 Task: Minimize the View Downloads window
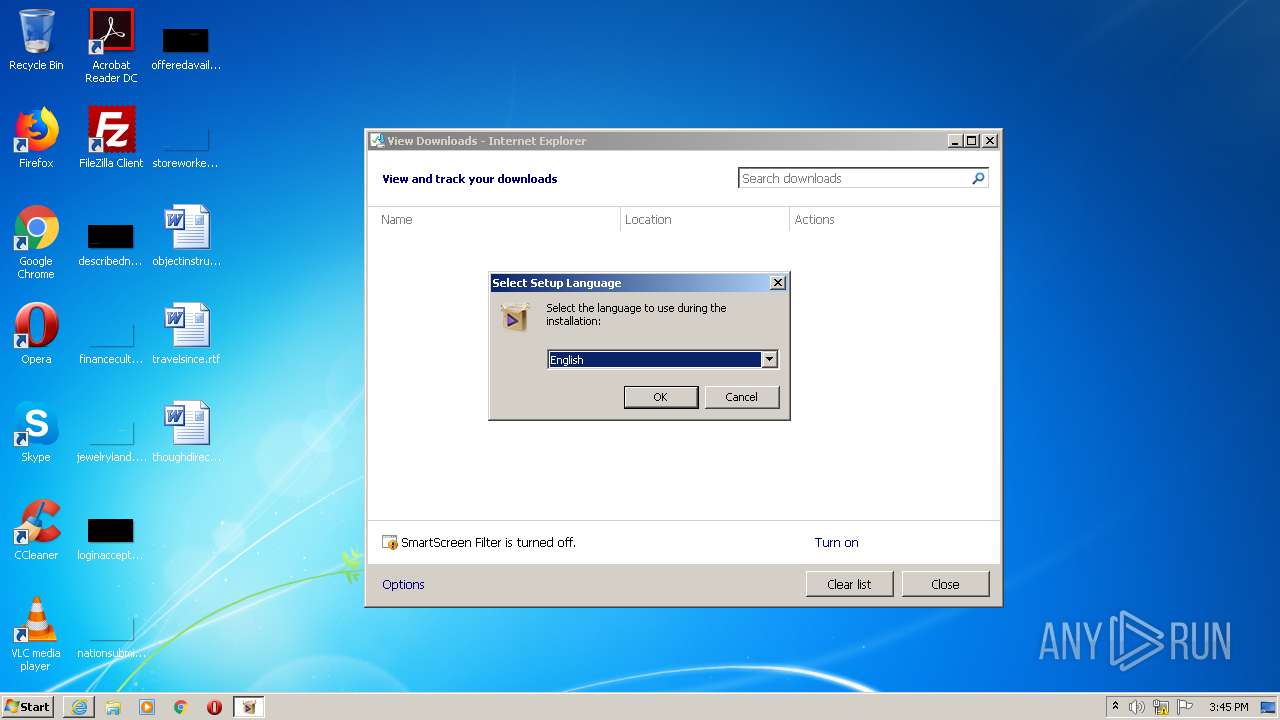pyautogui.click(x=955, y=141)
